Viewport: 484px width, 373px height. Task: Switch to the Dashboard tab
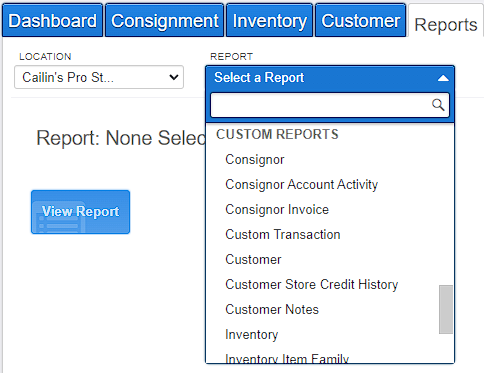tap(52, 21)
